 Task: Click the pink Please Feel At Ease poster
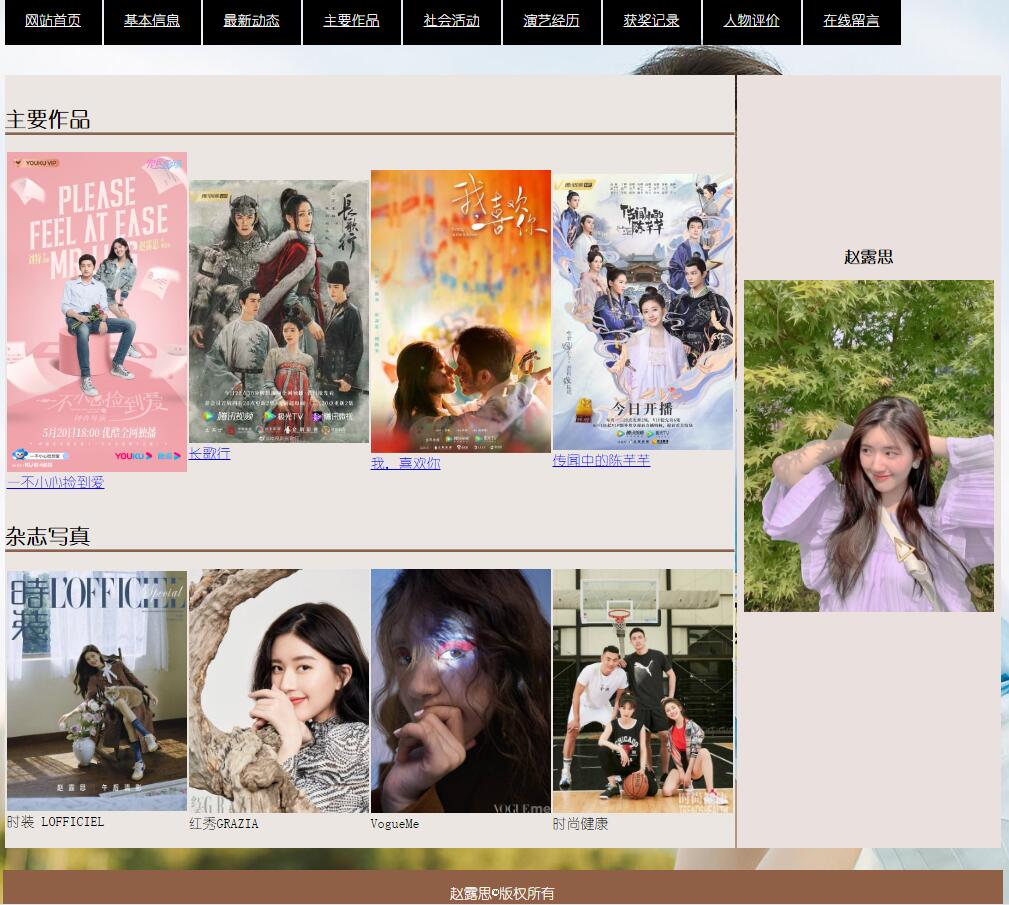[x=97, y=312]
